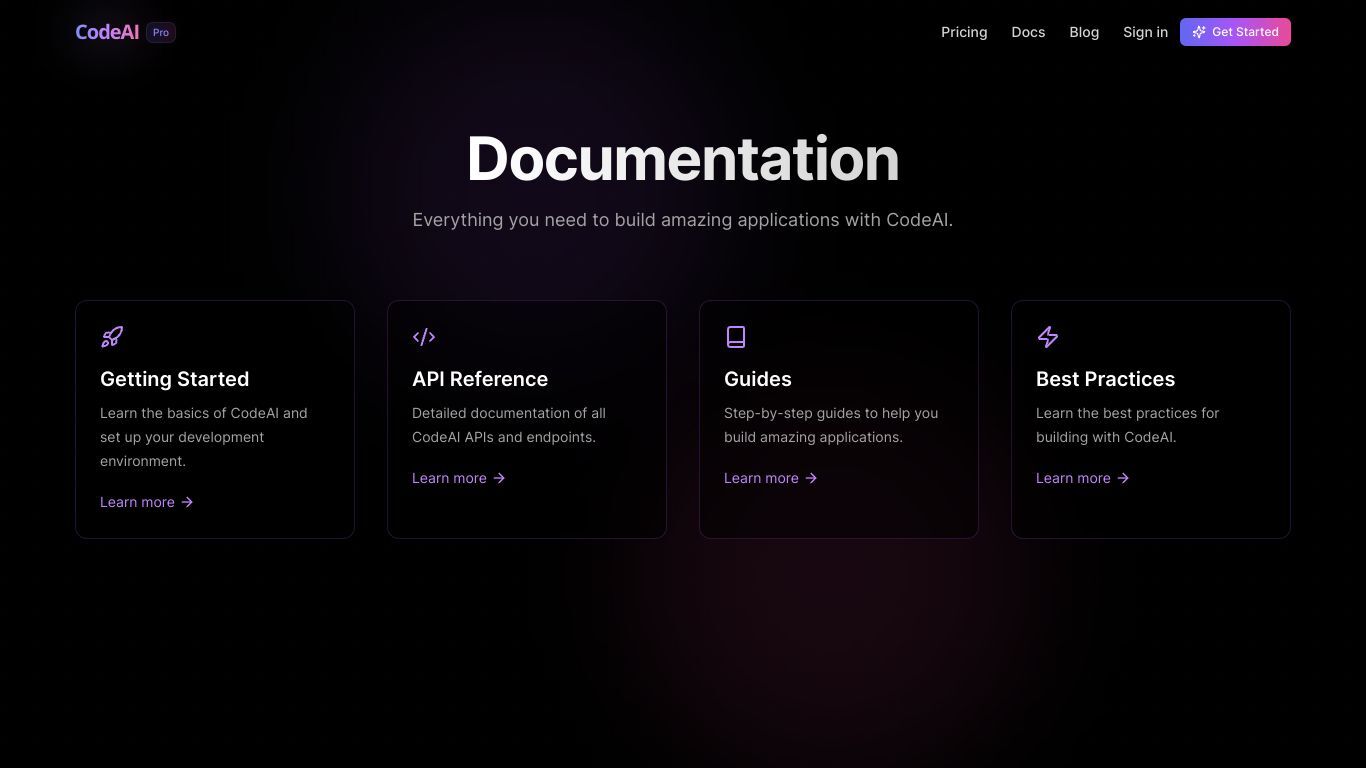Open Learn more under Getting Started
Image resolution: width=1366 pixels, height=768 pixels.
click(x=137, y=502)
